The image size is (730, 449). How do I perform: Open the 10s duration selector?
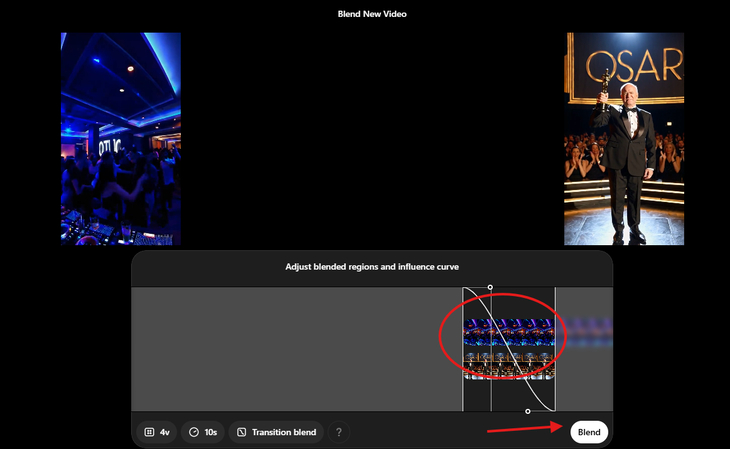click(203, 432)
